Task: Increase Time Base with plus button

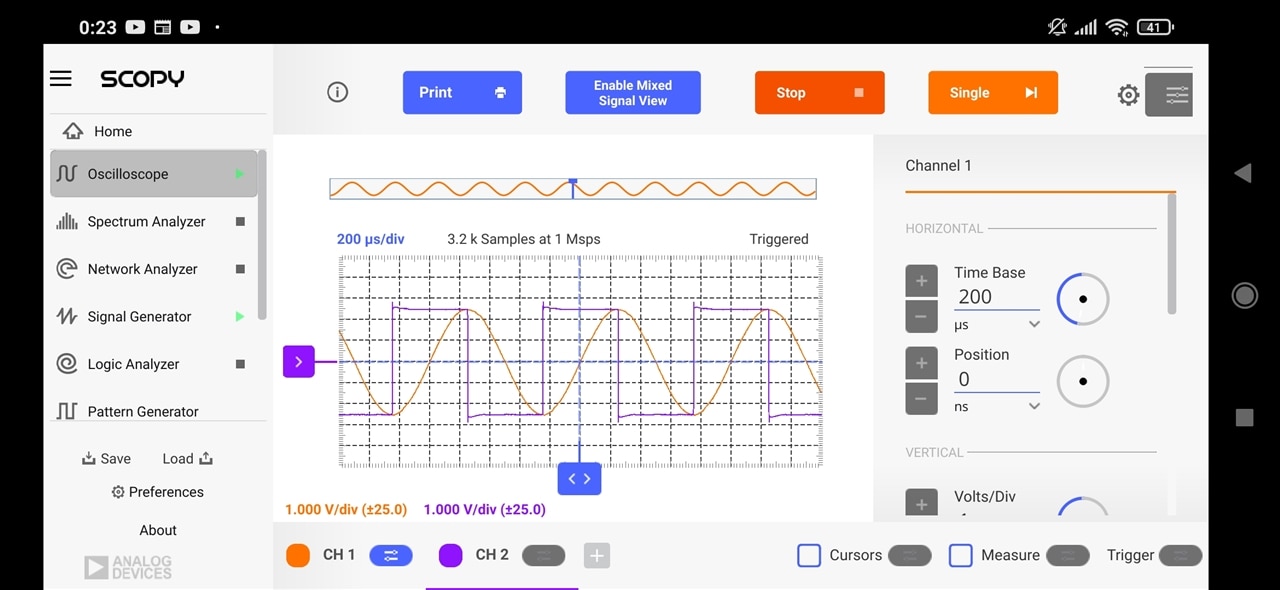Action: coord(922,281)
